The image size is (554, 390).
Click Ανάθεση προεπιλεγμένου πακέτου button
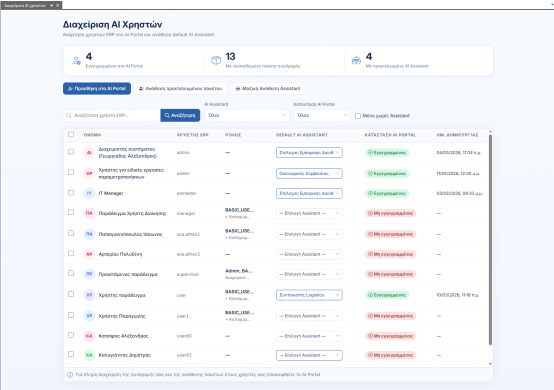tap(181, 89)
